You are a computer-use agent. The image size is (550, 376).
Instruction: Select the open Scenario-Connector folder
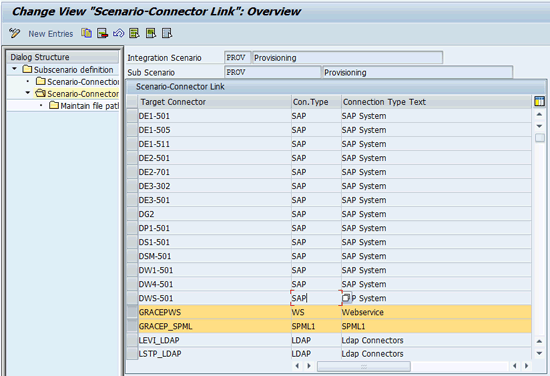click(77, 94)
